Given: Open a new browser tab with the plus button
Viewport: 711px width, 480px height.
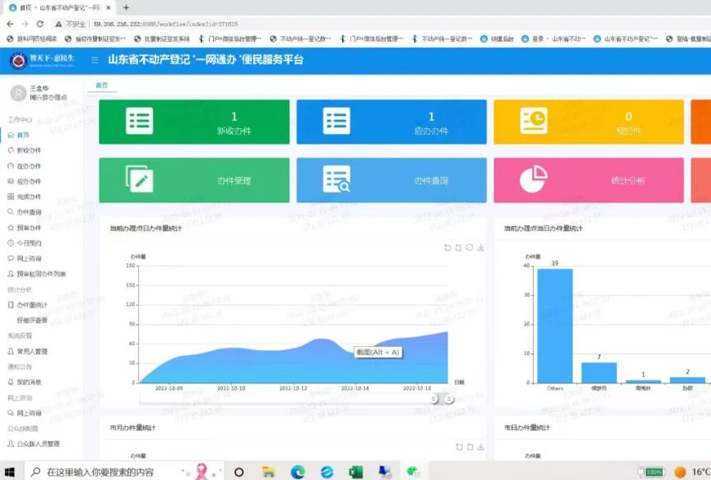Looking at the screenshot, I should (x=126, y=8).
